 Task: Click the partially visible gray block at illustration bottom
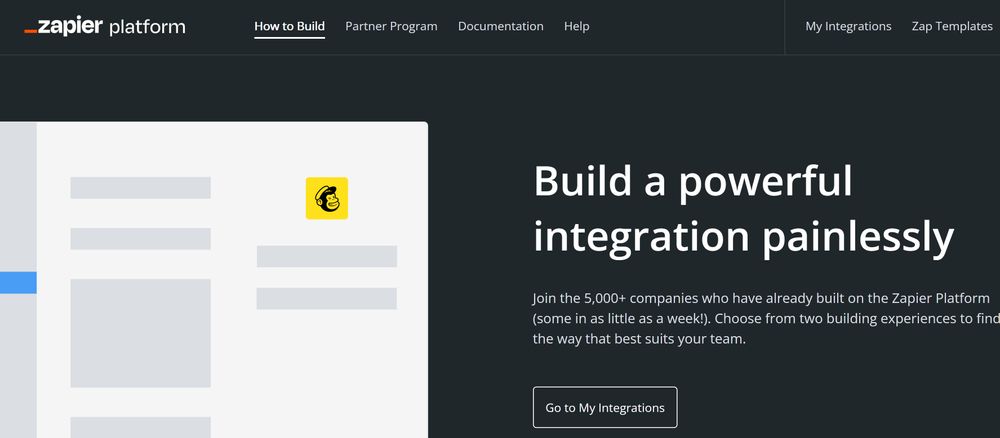140,427
